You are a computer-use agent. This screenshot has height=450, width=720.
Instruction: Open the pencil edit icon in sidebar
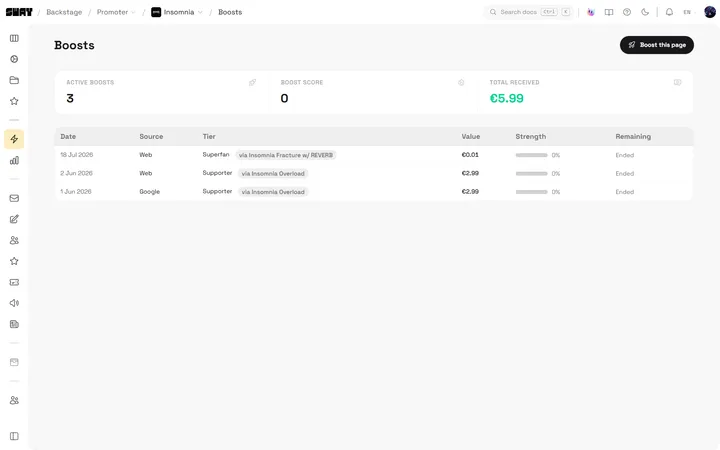tap(14, 219)
